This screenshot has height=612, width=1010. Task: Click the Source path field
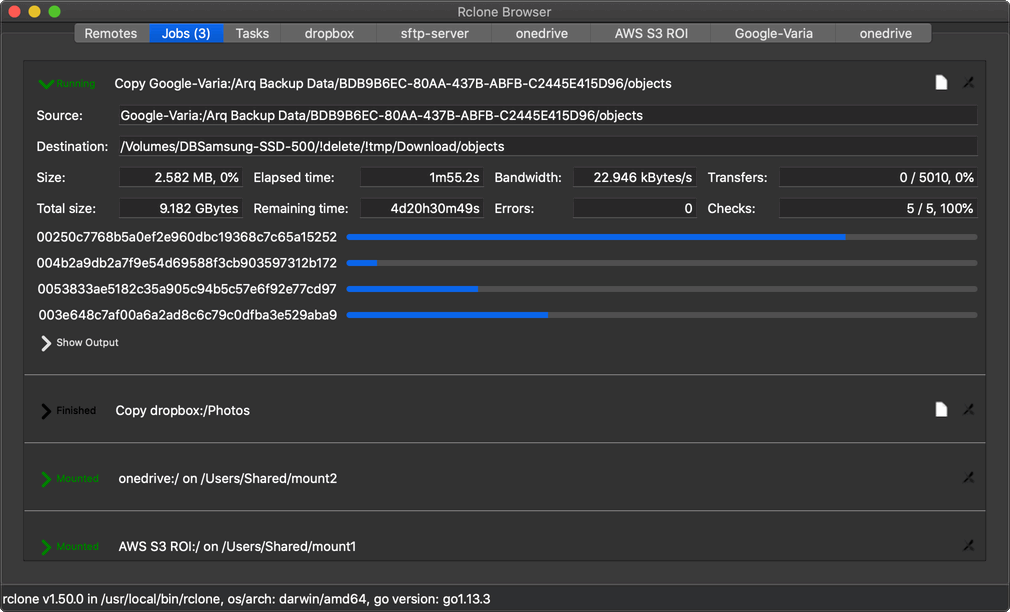(548, 115)
